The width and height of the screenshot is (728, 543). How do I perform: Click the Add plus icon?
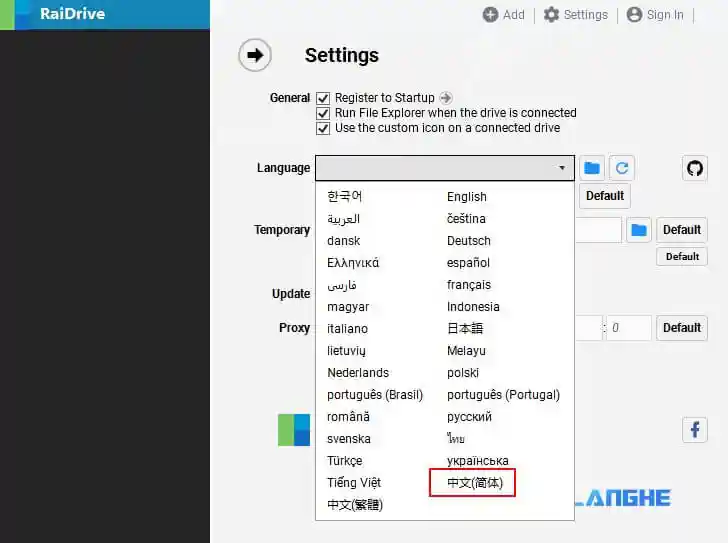[490, 15]
